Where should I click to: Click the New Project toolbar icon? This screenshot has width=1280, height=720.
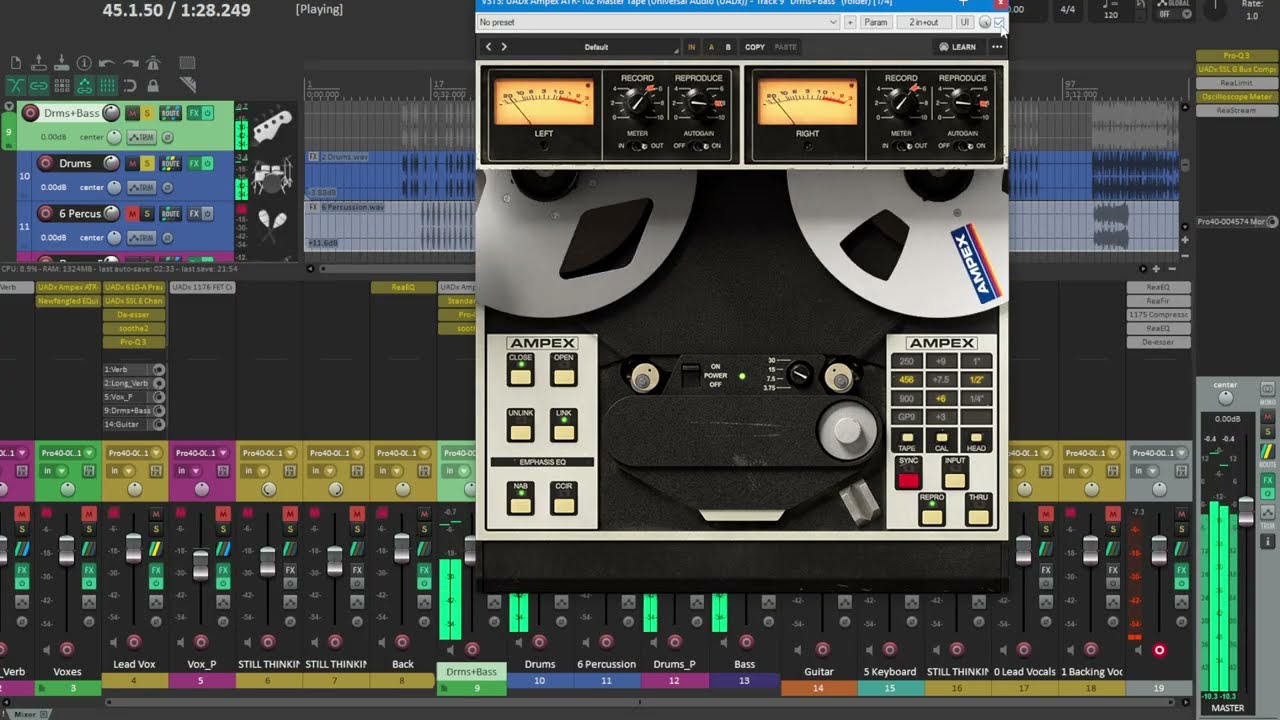(x=16, y=62)
